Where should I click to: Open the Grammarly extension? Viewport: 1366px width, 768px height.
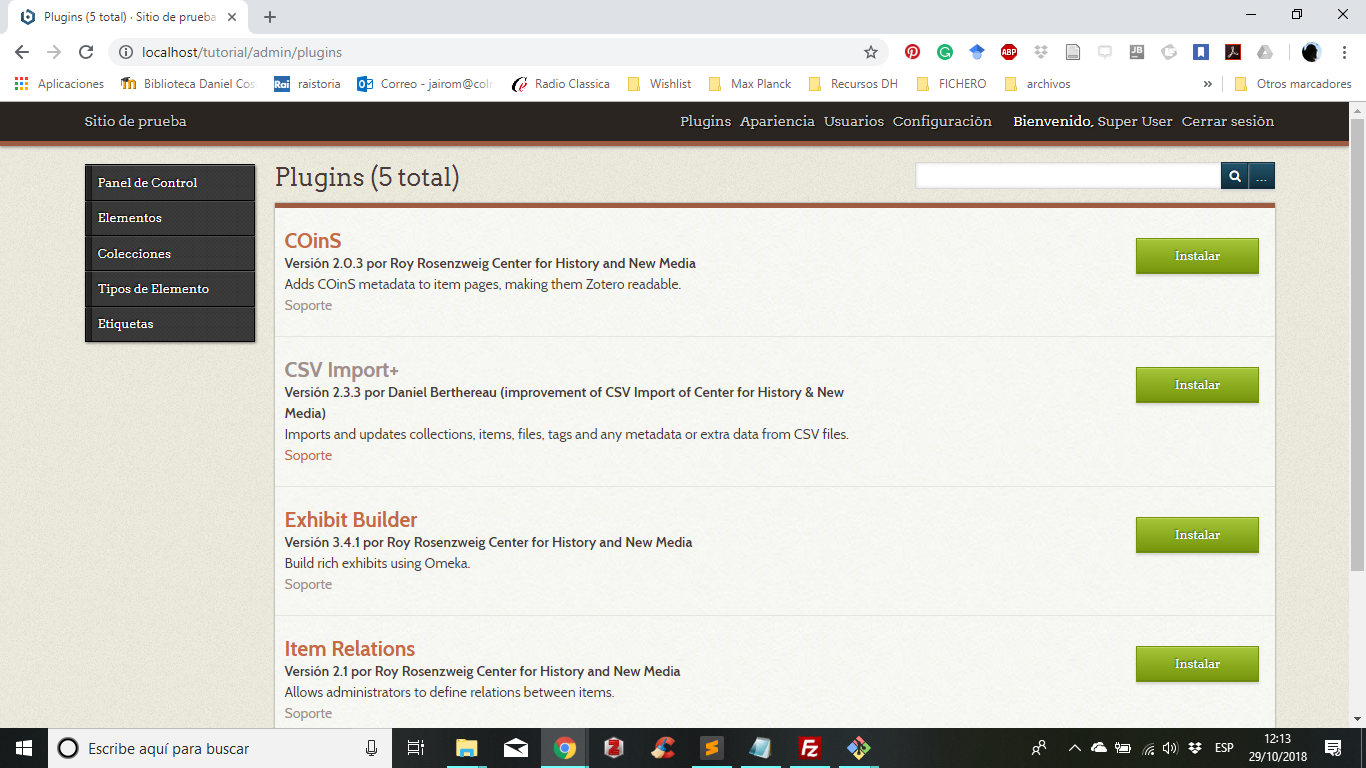click(x=943, y=51)
